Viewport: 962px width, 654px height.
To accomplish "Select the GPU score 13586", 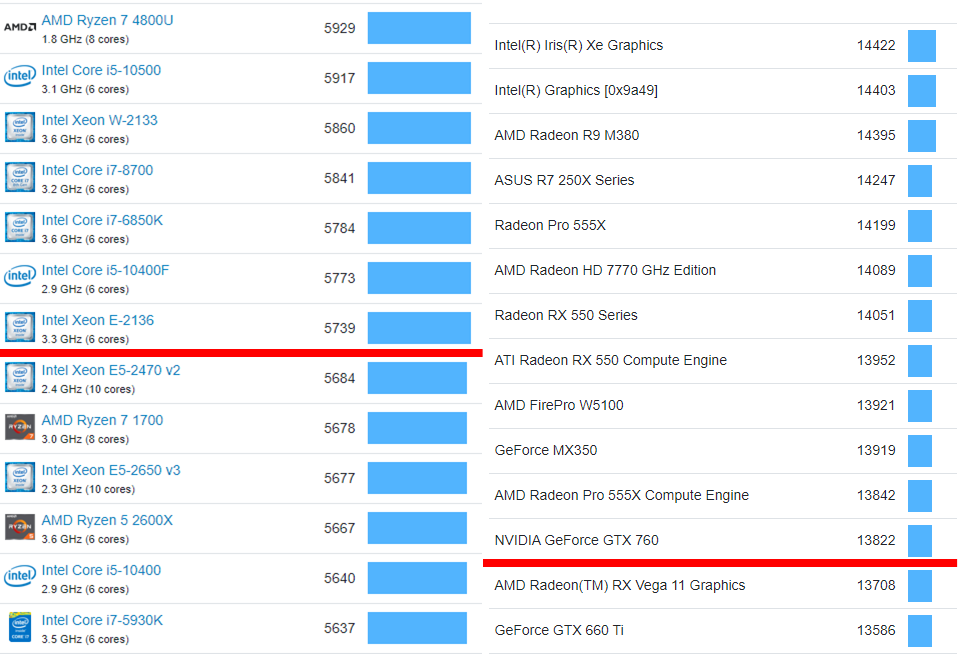I will 876,630.
